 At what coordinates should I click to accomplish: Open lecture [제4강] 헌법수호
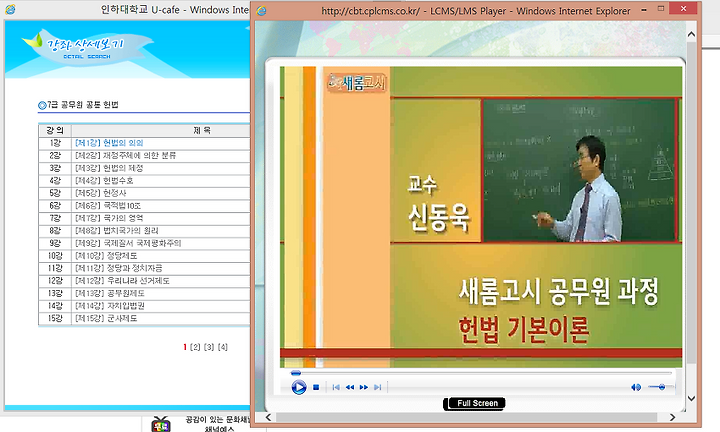pos(104,180)
